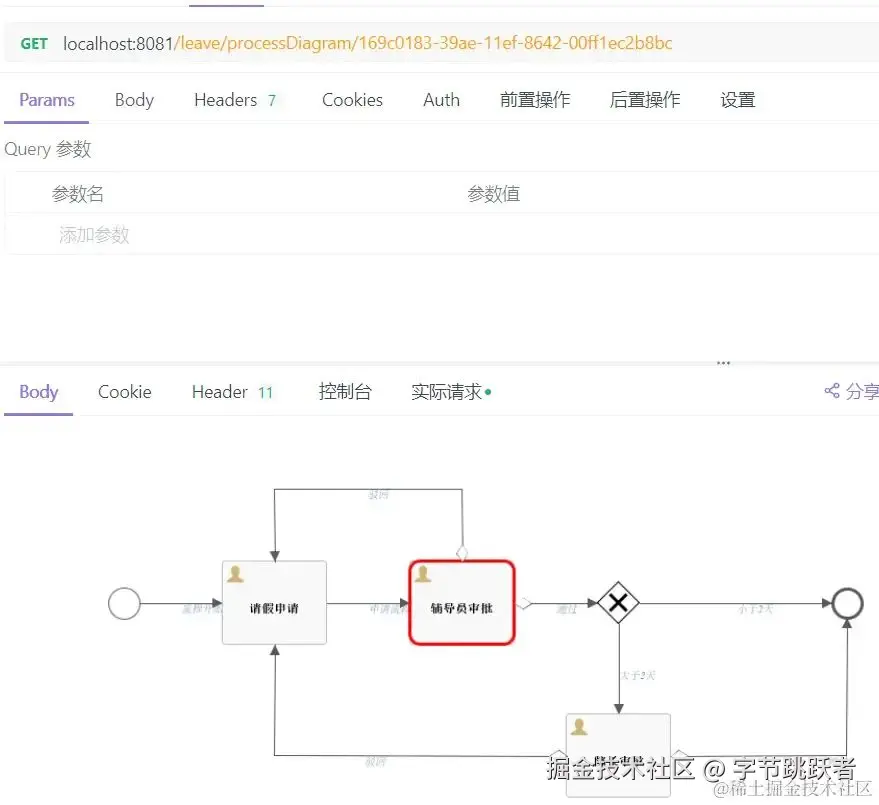Switch to the 前置操作 tab
The height and width of the screenshot is (805, 879).
point(535,100)
